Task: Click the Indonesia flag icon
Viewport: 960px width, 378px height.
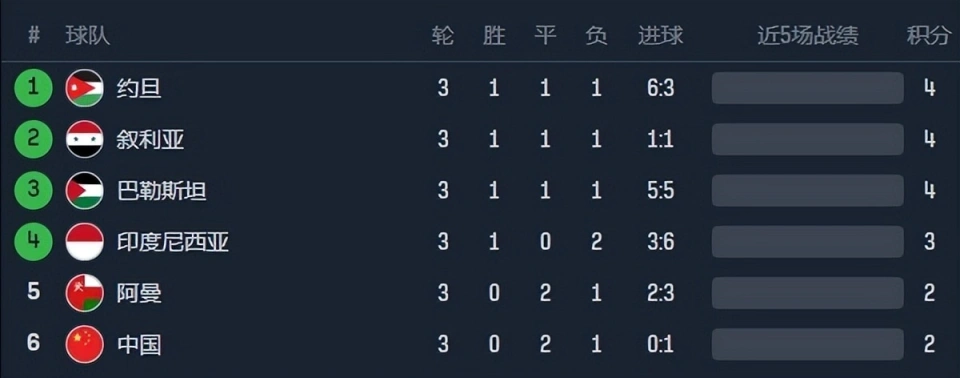Action: [x=84, y=242]
